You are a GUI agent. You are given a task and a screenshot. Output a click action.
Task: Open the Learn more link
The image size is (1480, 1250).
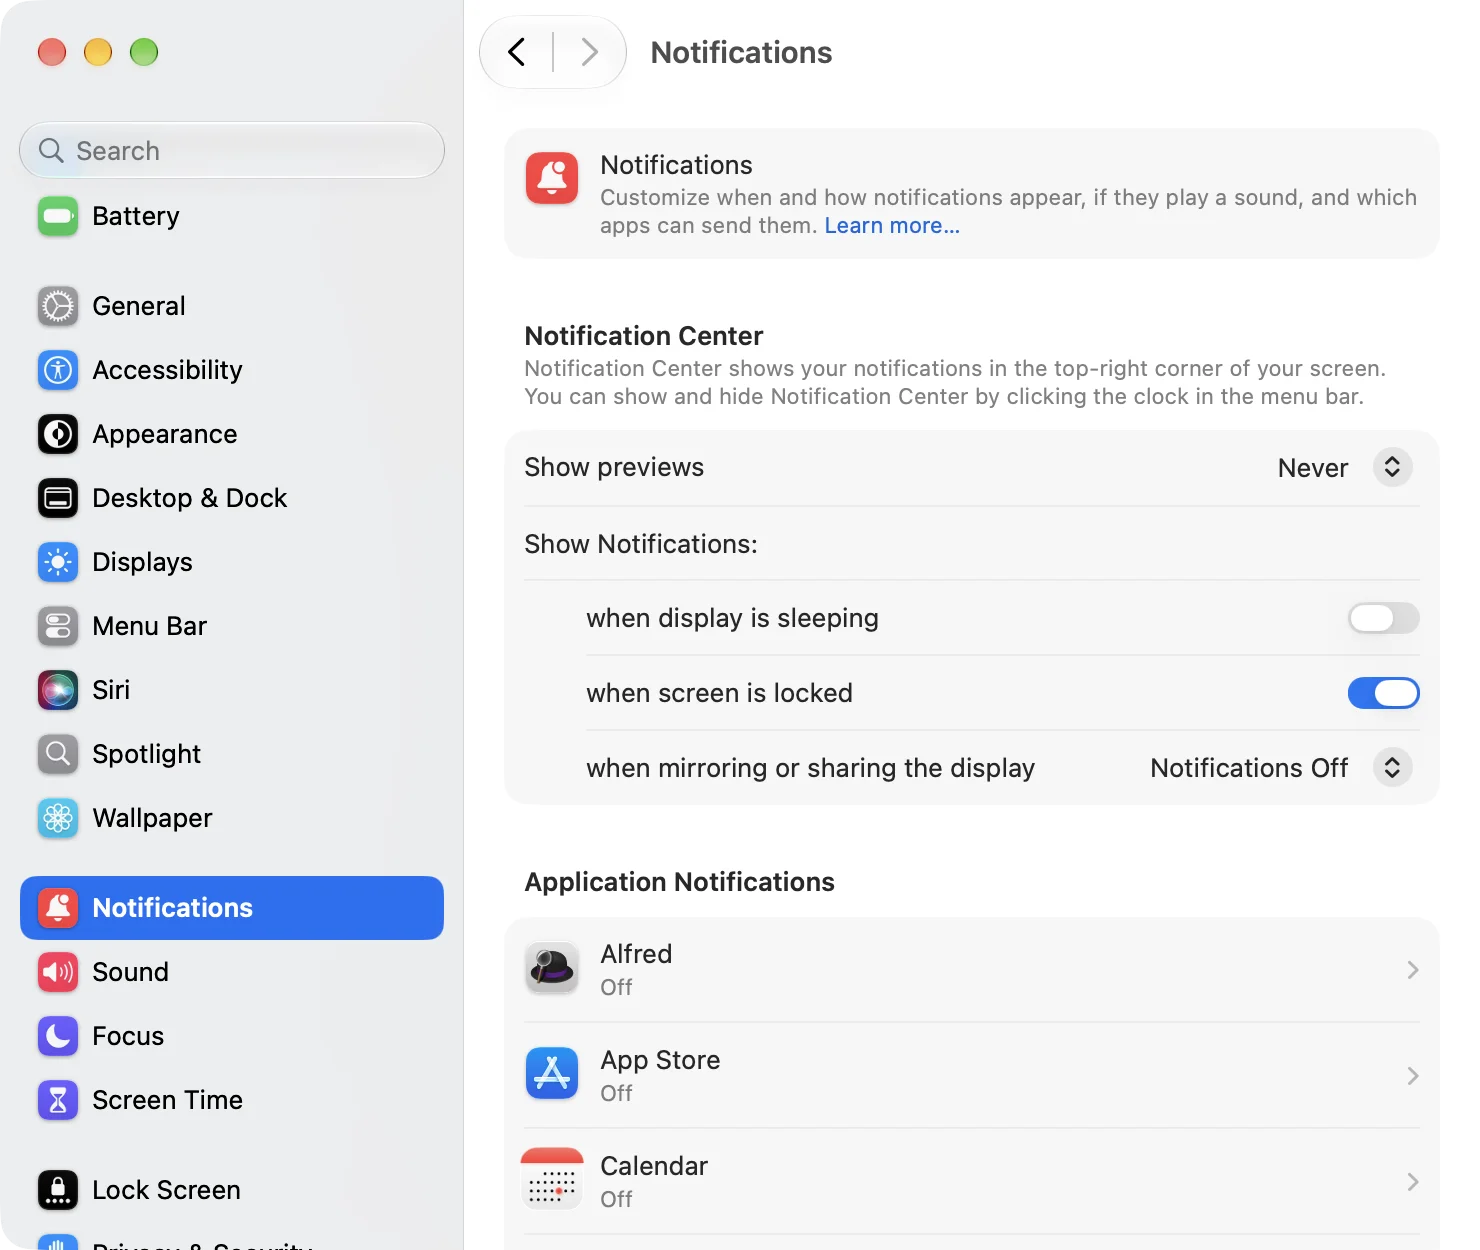coord(892,226)
